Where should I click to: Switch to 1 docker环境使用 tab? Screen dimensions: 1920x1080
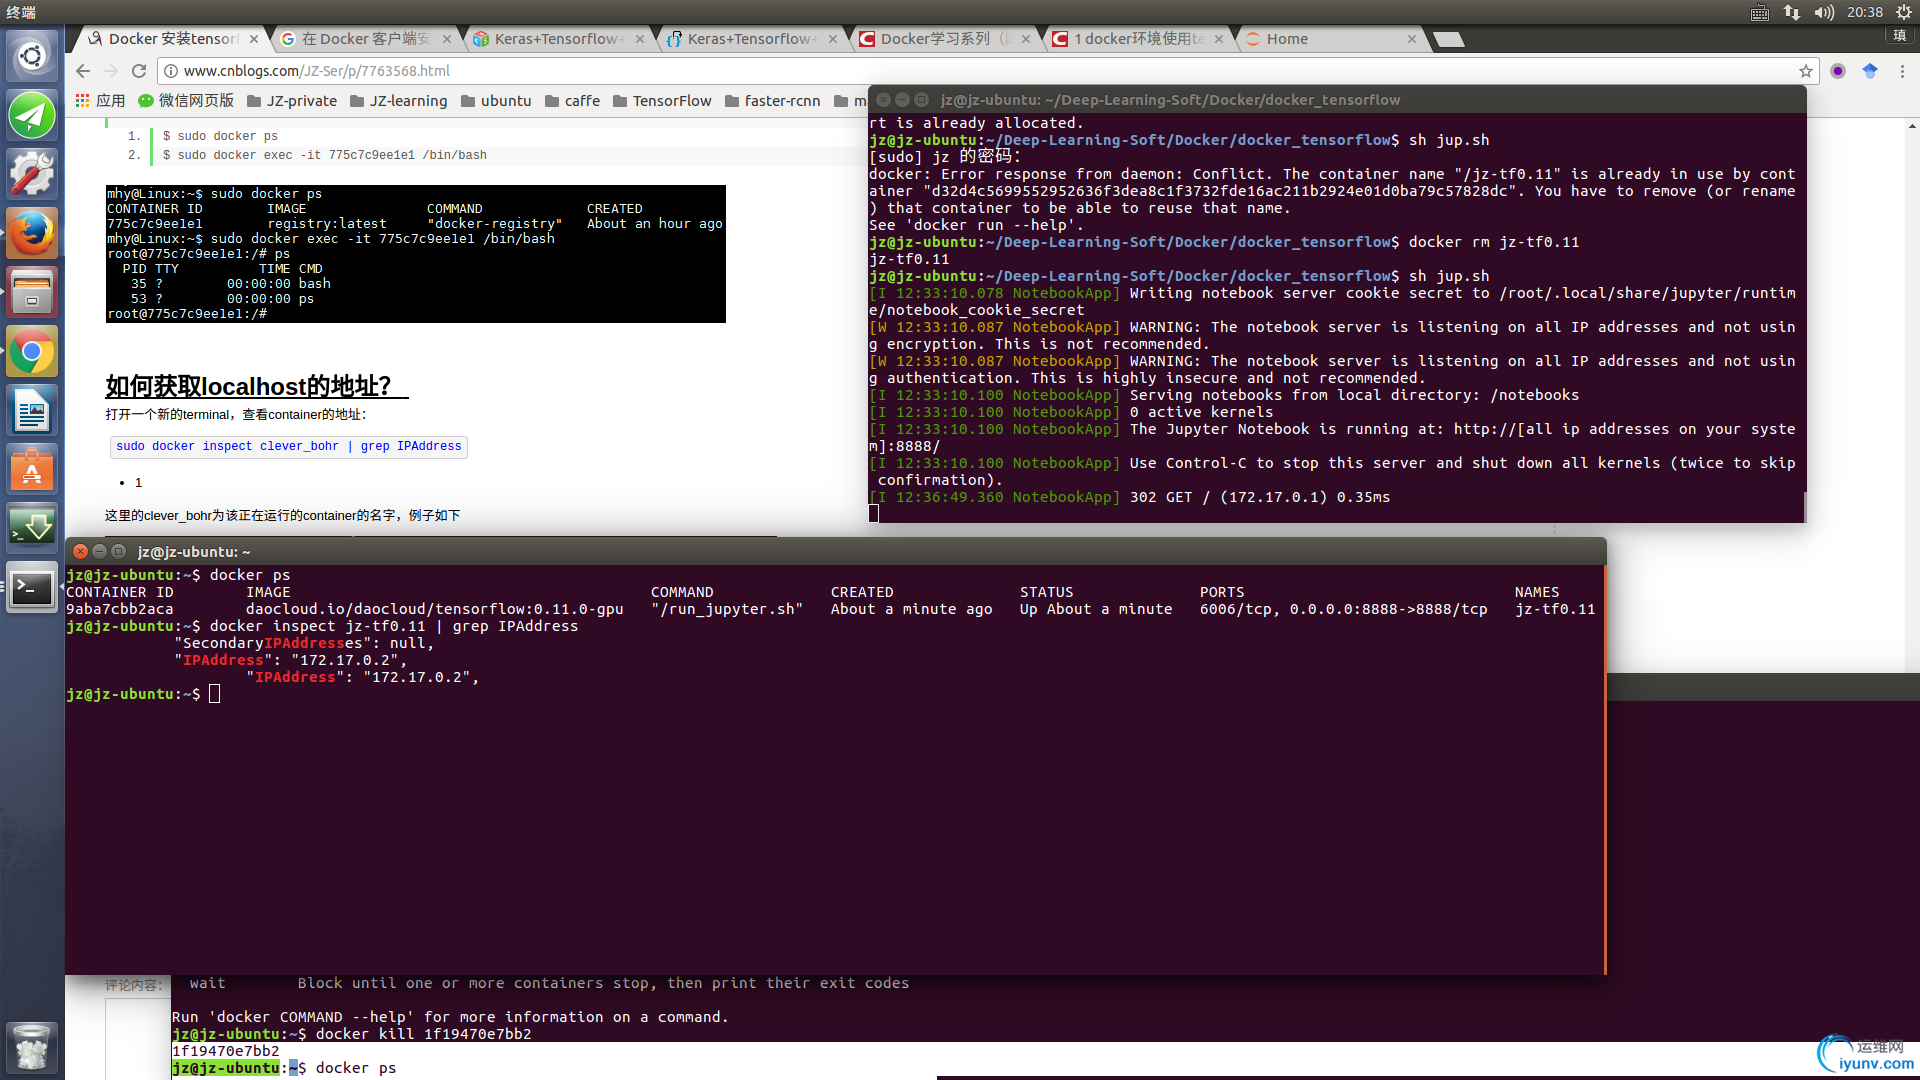point(1137,39)
